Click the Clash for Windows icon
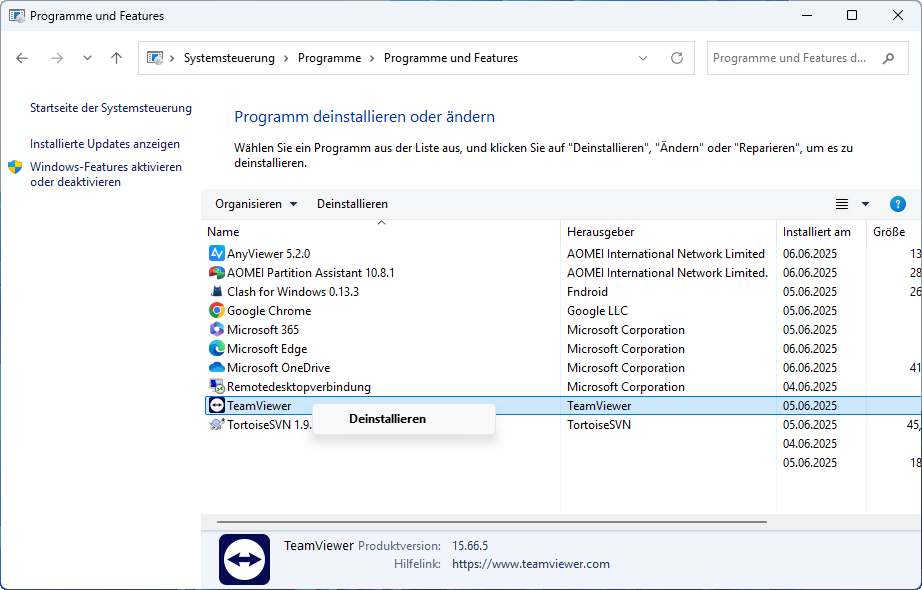The height and width of the screenshot is (590, 922). pyautogui.click(x=216, y=292)
